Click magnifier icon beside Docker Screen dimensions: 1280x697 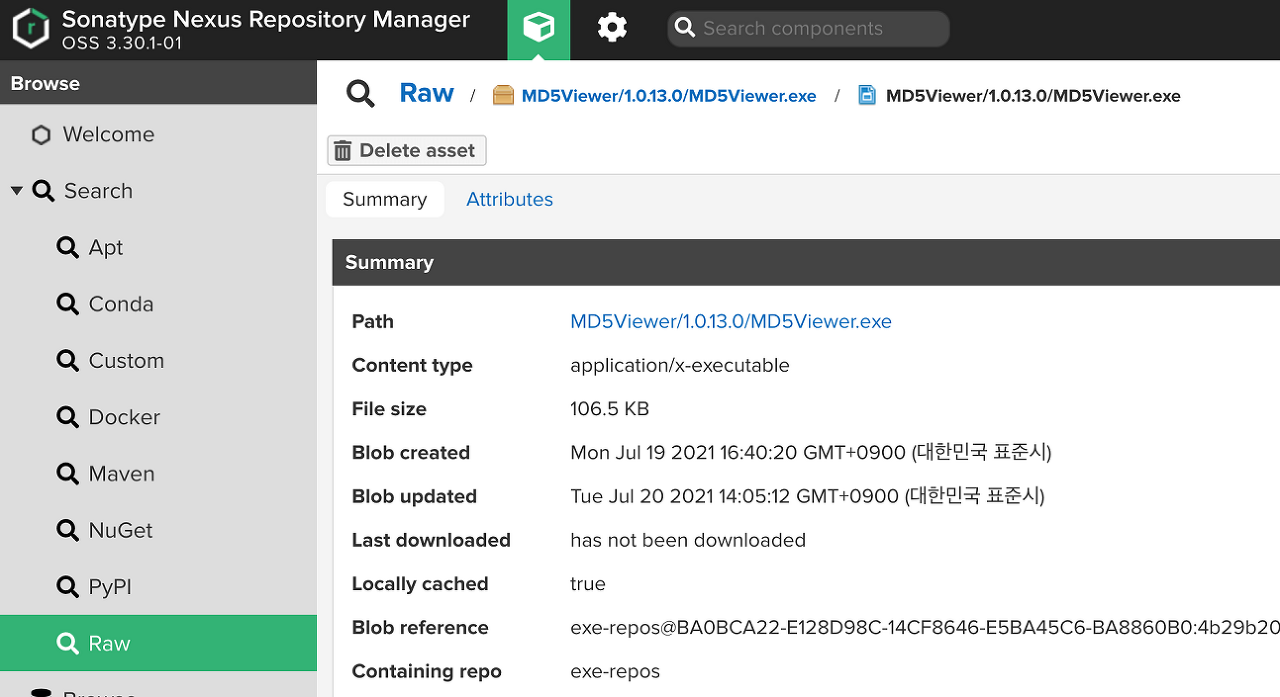(67, 417)
